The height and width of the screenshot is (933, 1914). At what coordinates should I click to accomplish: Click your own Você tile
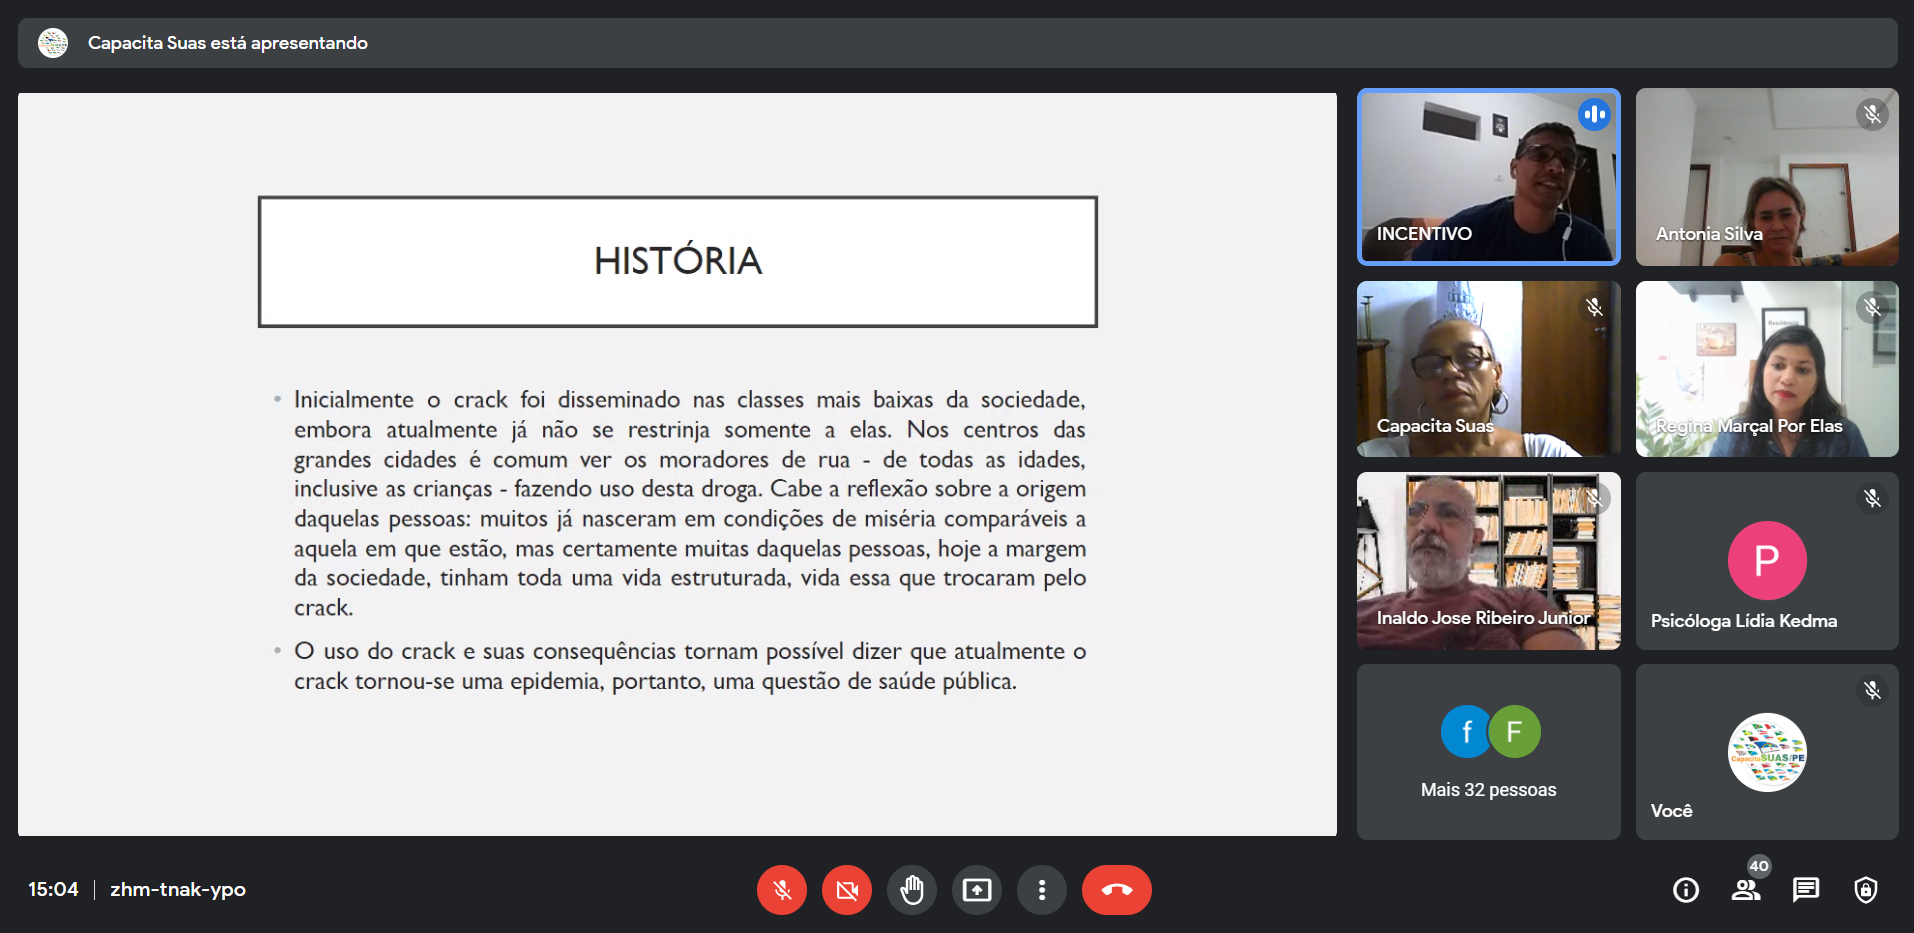coord(1767,752)
